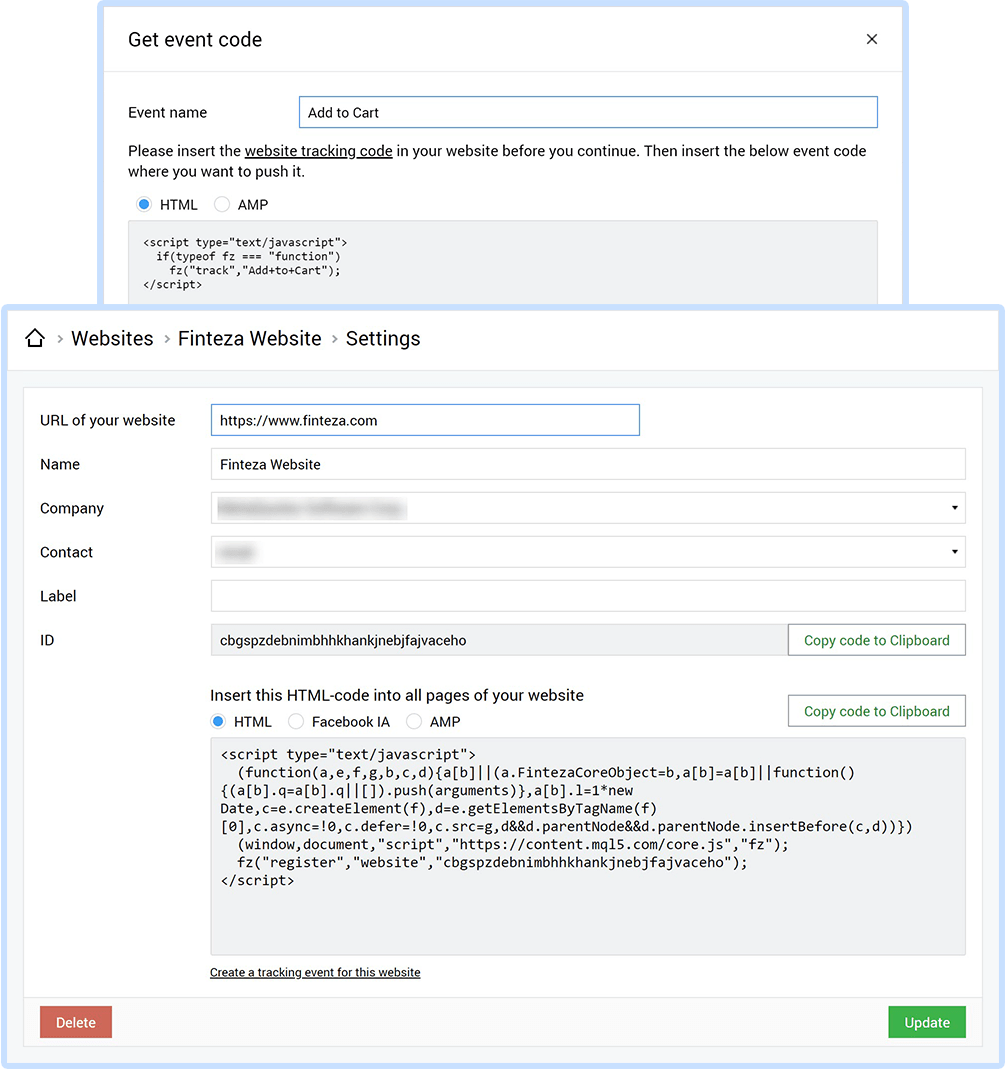
Task: Open the Contact dropdown
Action: pyautogui.click(x=588, y=552)
